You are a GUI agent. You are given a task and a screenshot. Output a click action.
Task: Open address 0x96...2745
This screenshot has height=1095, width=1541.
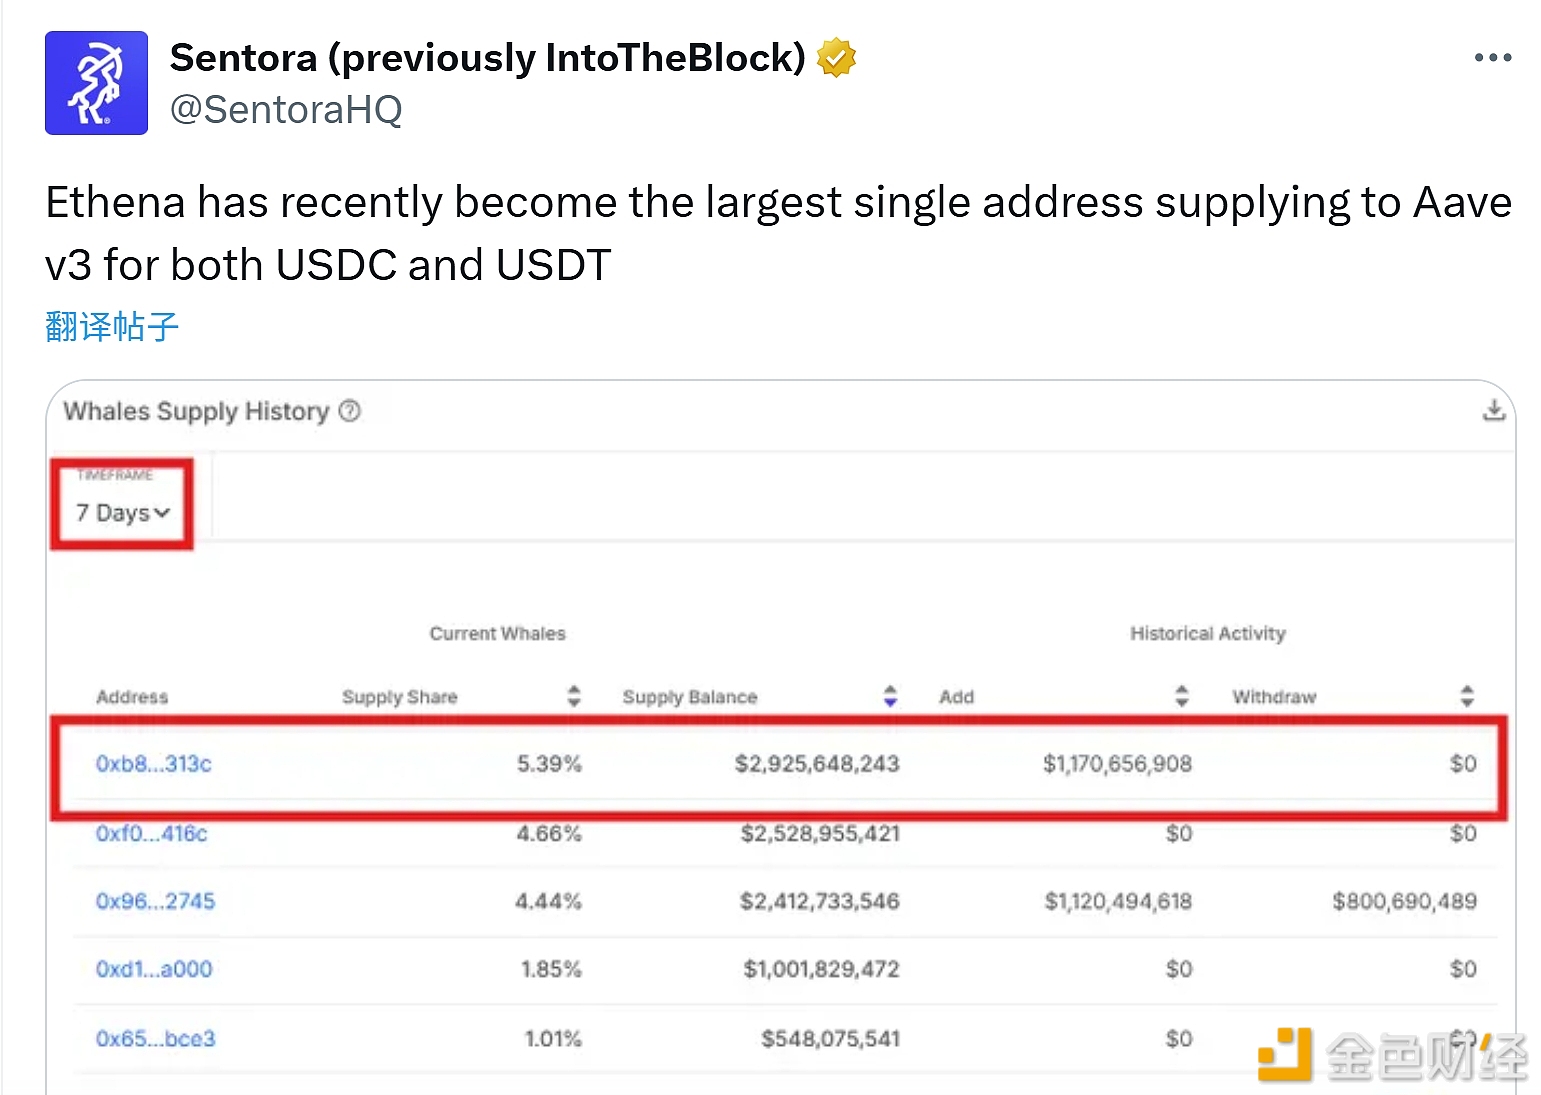click(155, 901)
